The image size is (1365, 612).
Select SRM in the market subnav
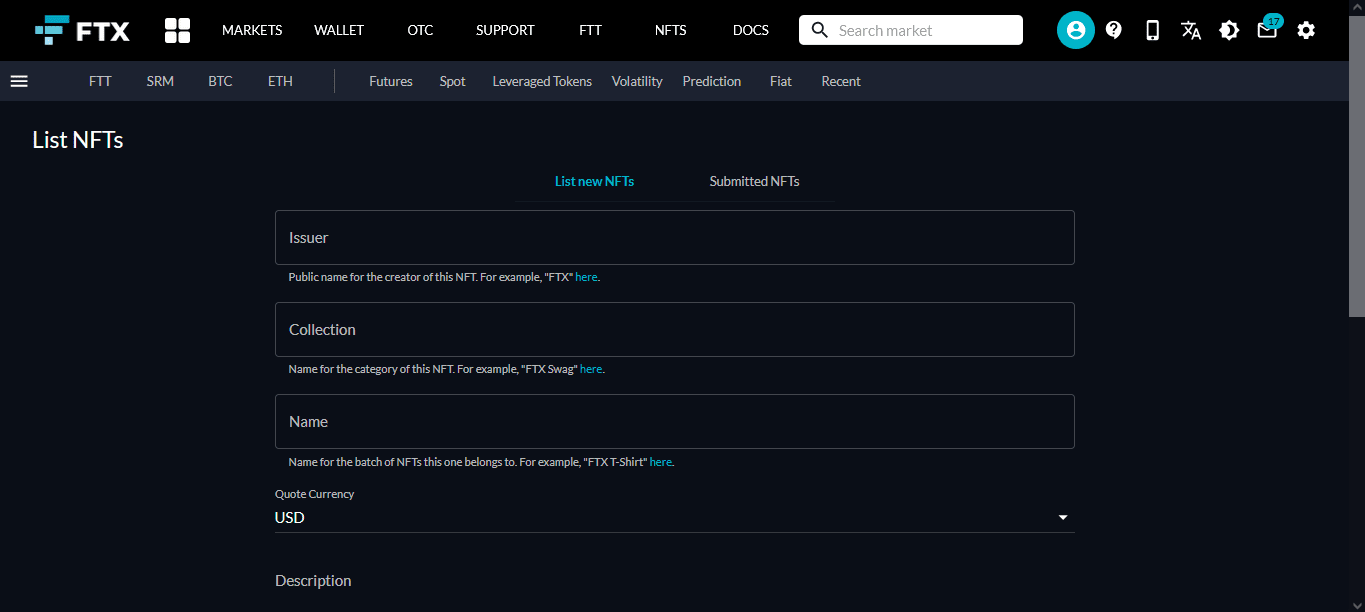click(160, 81)
